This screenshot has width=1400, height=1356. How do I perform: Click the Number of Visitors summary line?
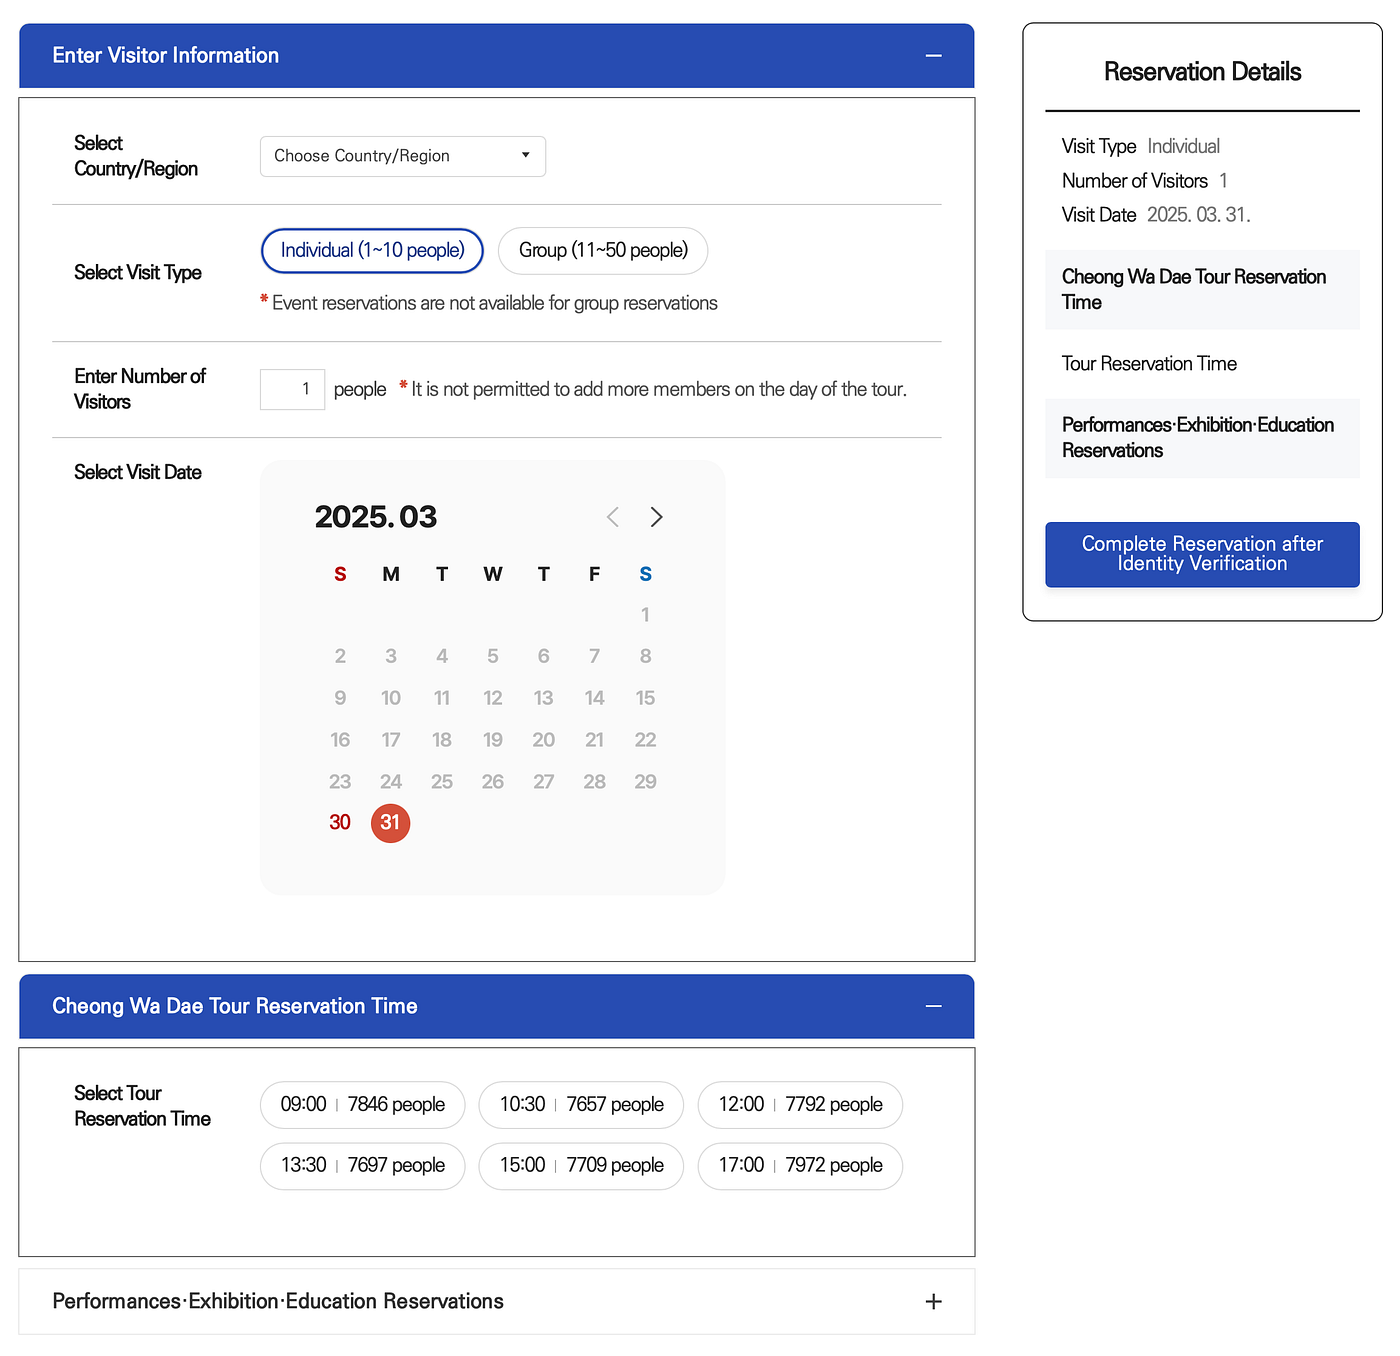coord(1145,181)
